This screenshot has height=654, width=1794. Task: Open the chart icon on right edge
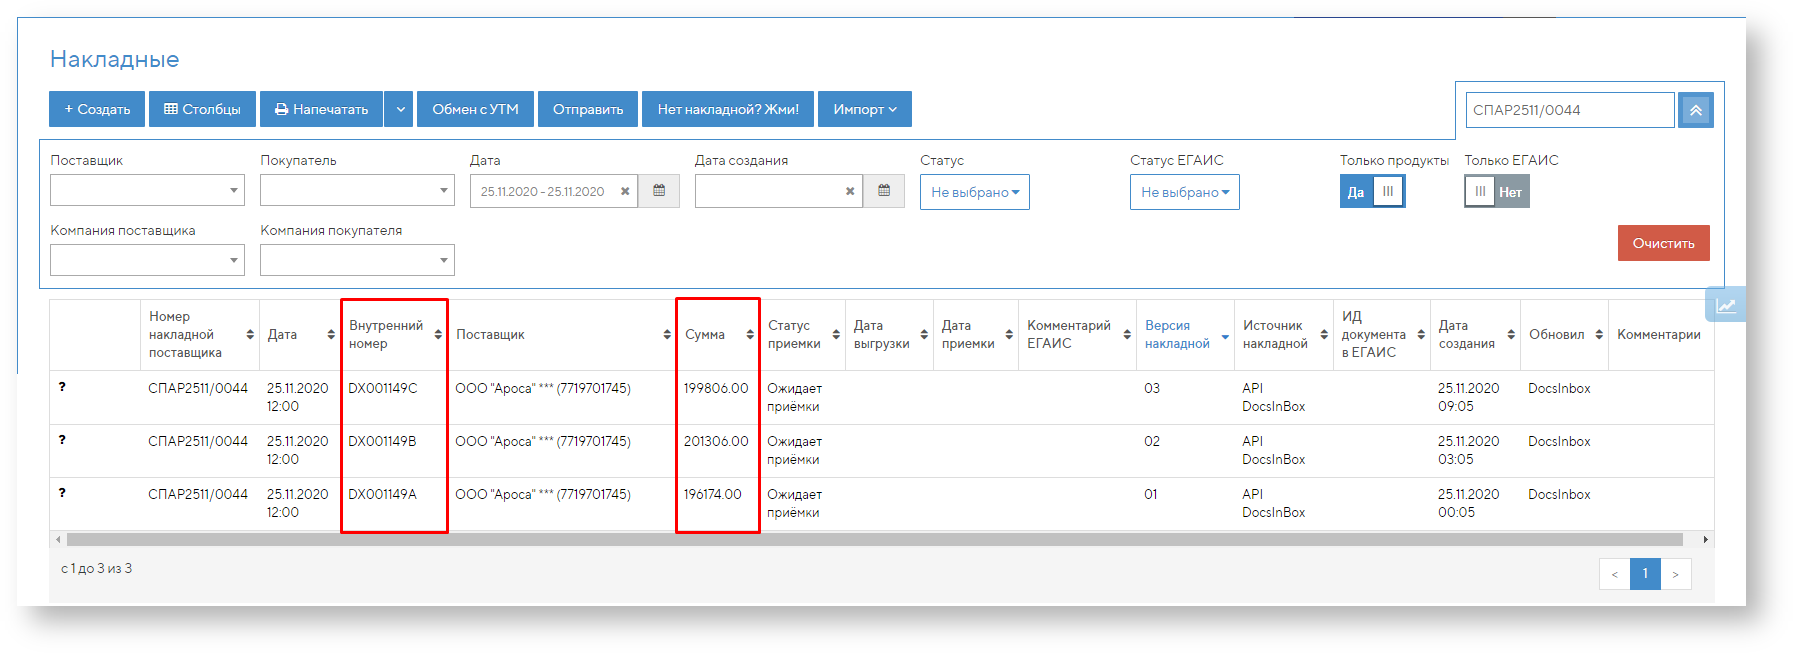pyautogui.click(x=1726, y=305)
